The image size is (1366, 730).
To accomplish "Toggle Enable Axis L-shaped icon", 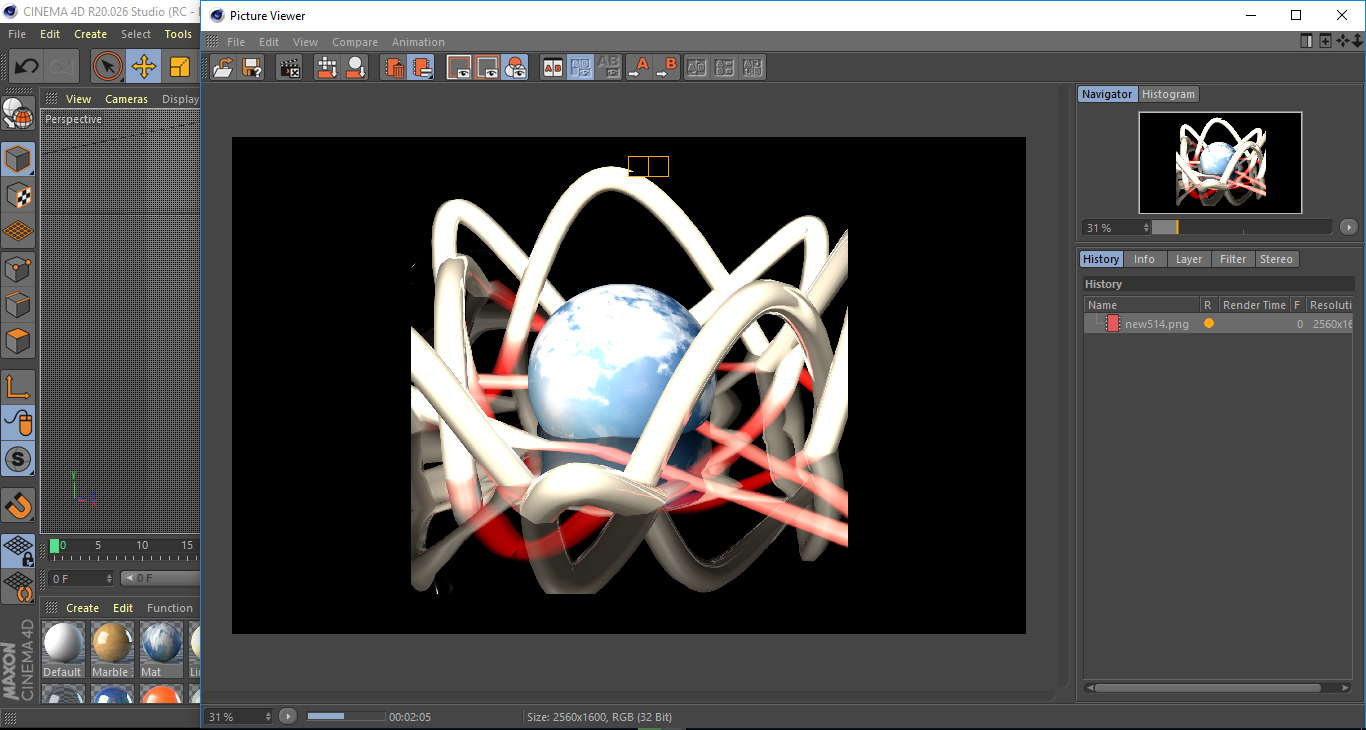I will [18, 386].
